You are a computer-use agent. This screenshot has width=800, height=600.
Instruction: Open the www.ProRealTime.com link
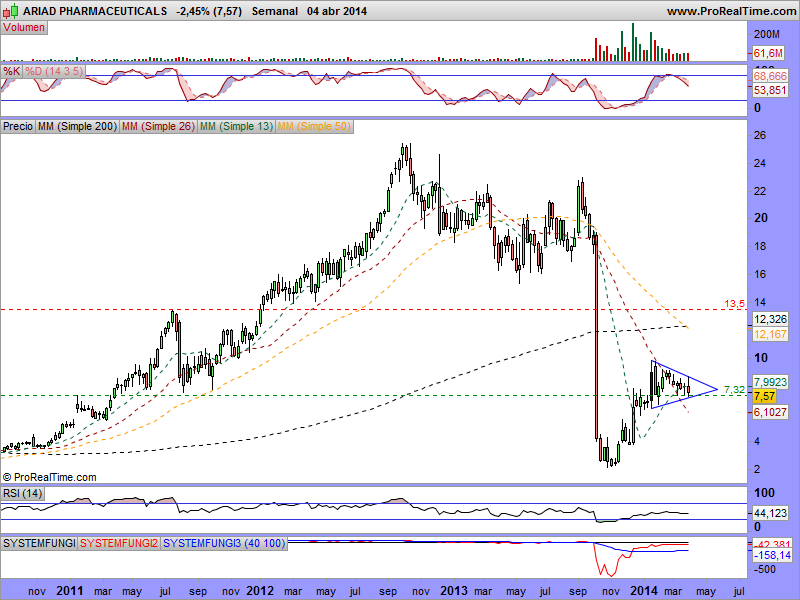pyautogui.click(x=732, y=11)
